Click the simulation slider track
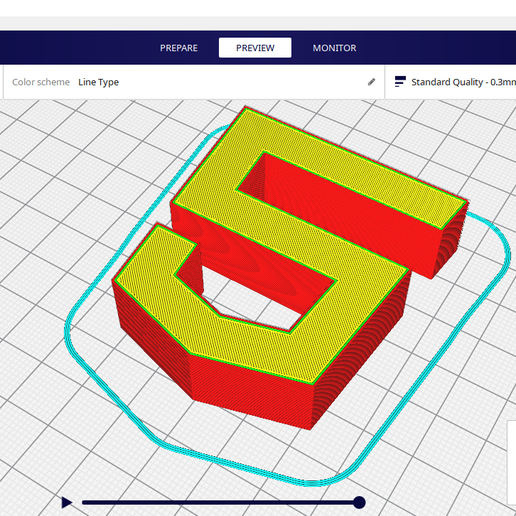This screenshot has width=516, height=516. pos(220,502)
